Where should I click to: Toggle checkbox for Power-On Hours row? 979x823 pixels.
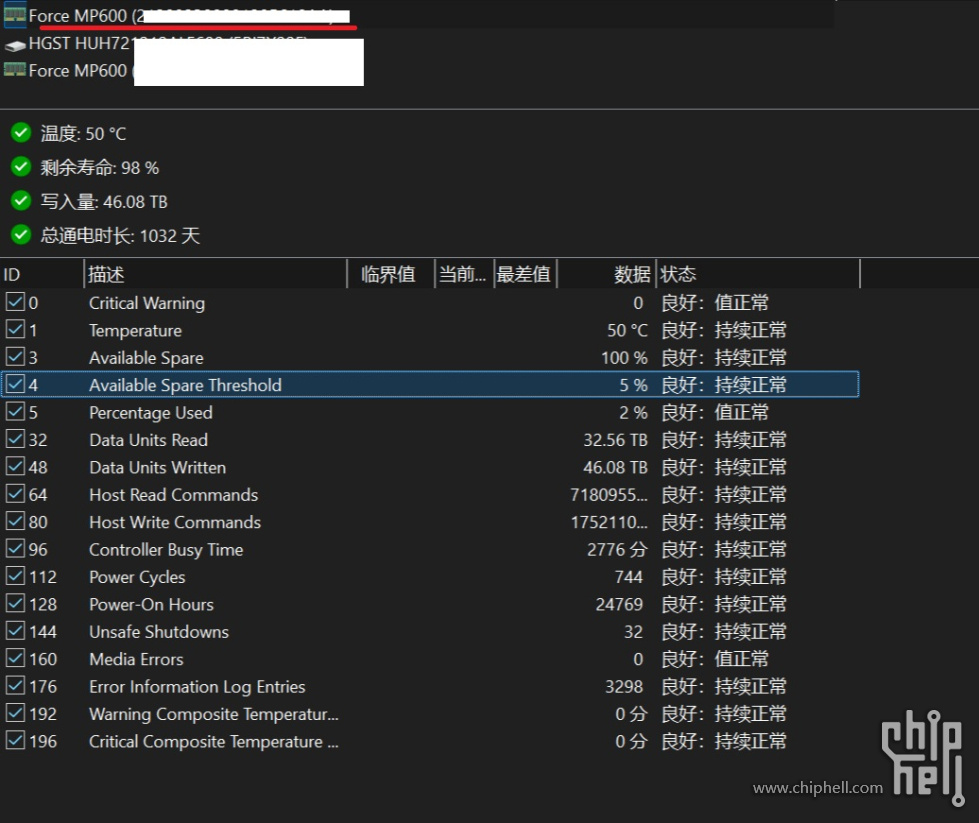[x=15, y=604]
